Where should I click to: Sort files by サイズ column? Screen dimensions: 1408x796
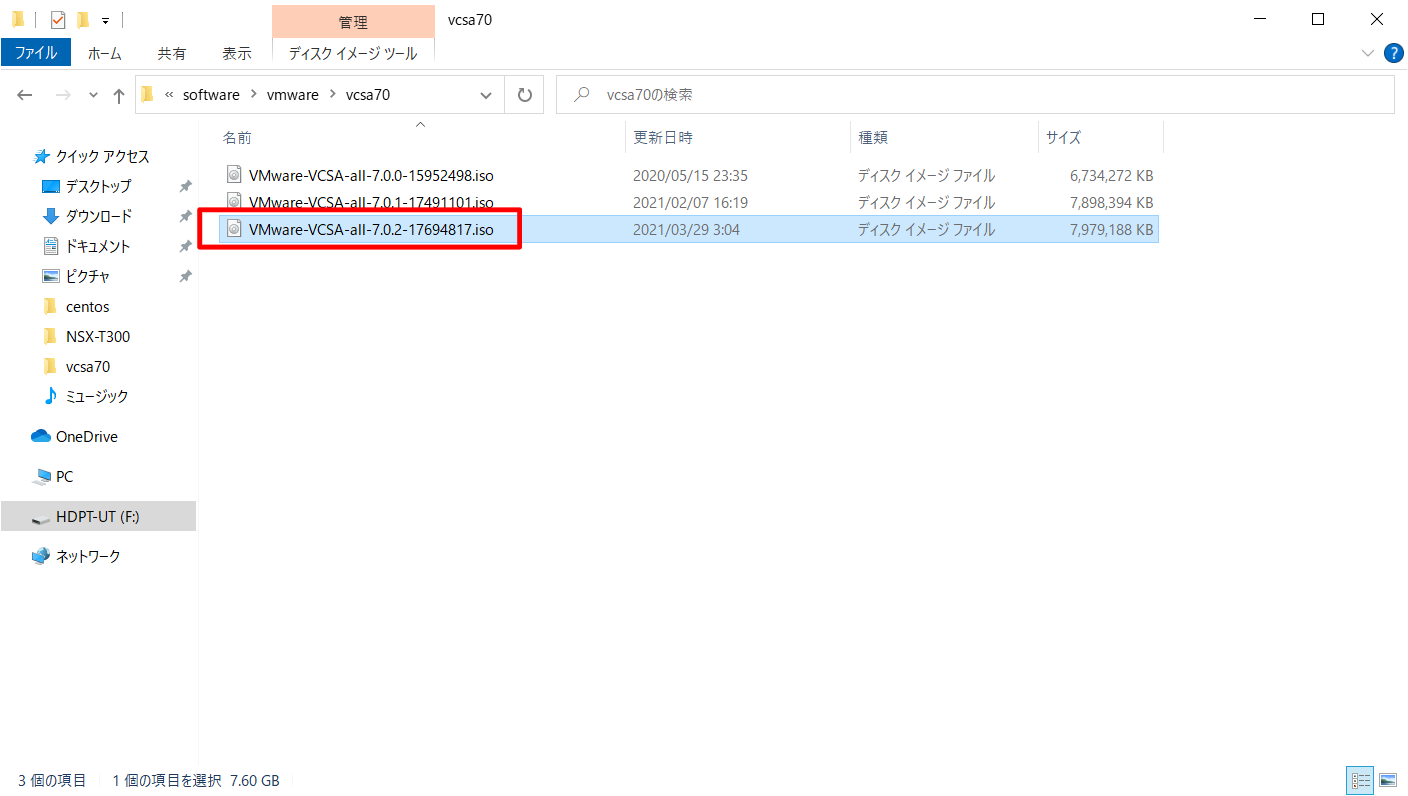[1101, 137]
